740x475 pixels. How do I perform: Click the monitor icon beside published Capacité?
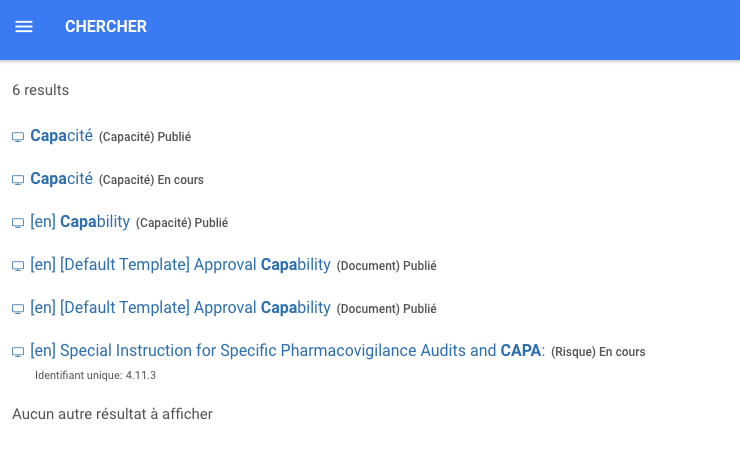point(18,137)
